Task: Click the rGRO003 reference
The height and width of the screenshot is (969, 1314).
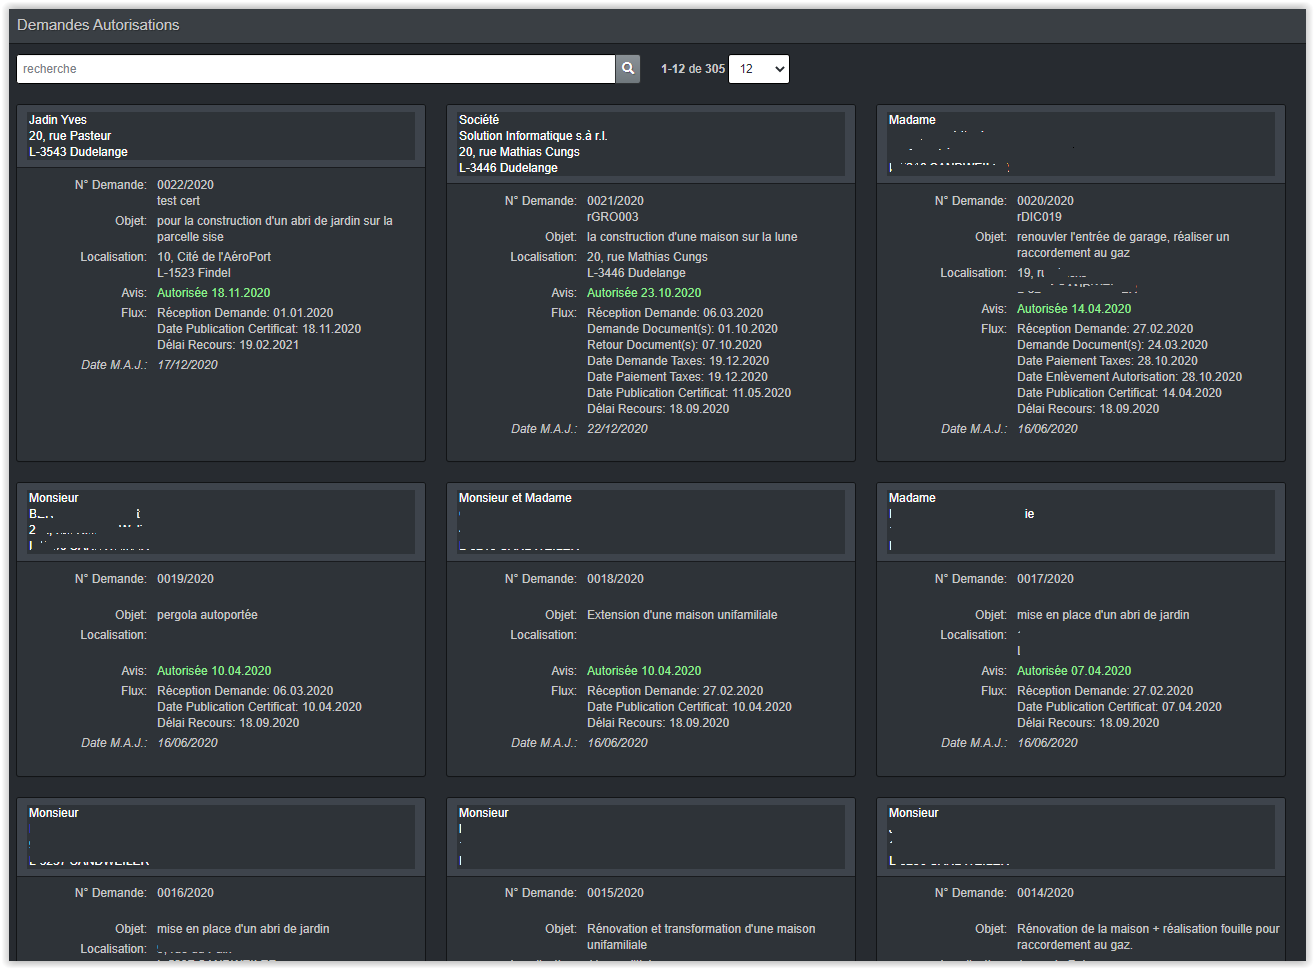Action: (x=612, y=217)
